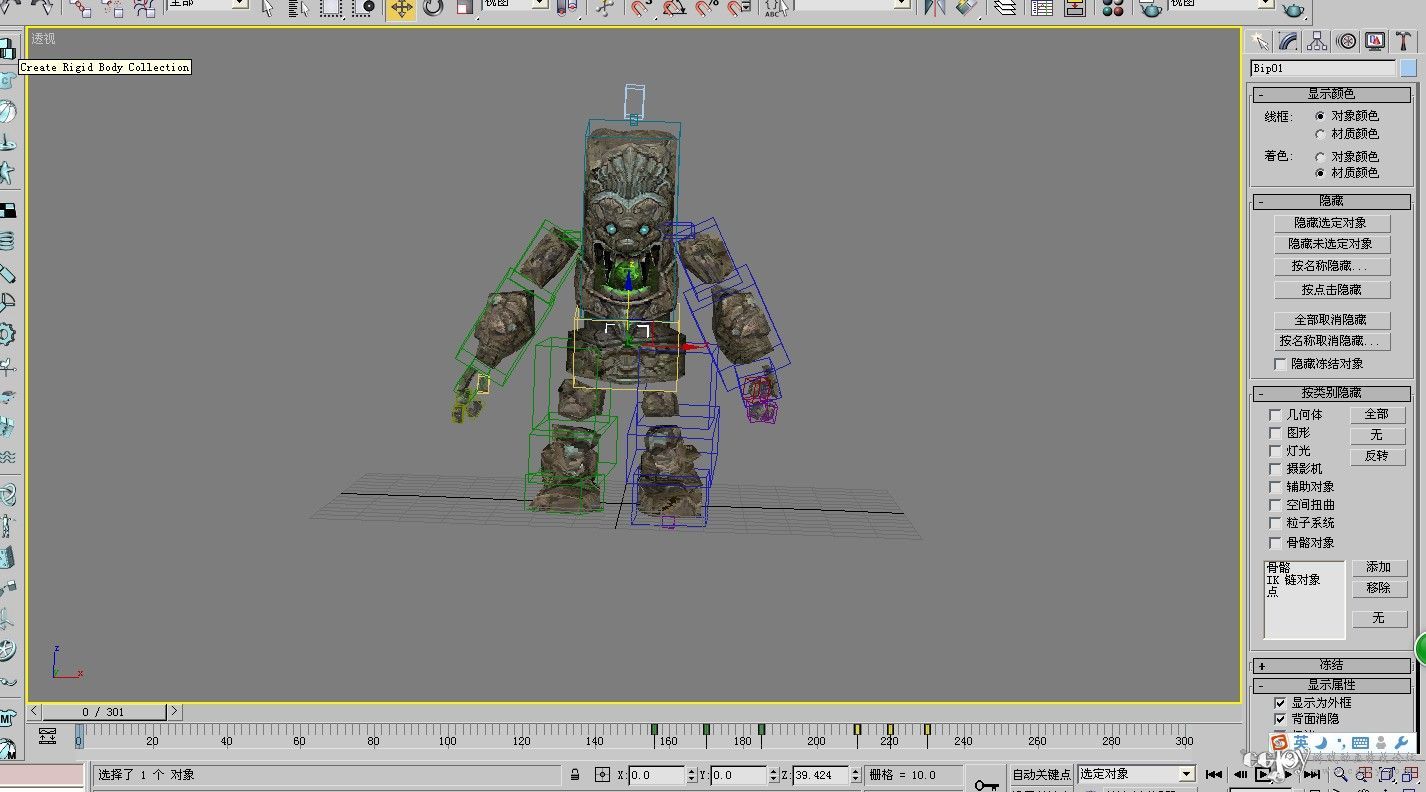Check the 灯光 category checkbox
1426x792 pixels.
[x=1275, y=451]
